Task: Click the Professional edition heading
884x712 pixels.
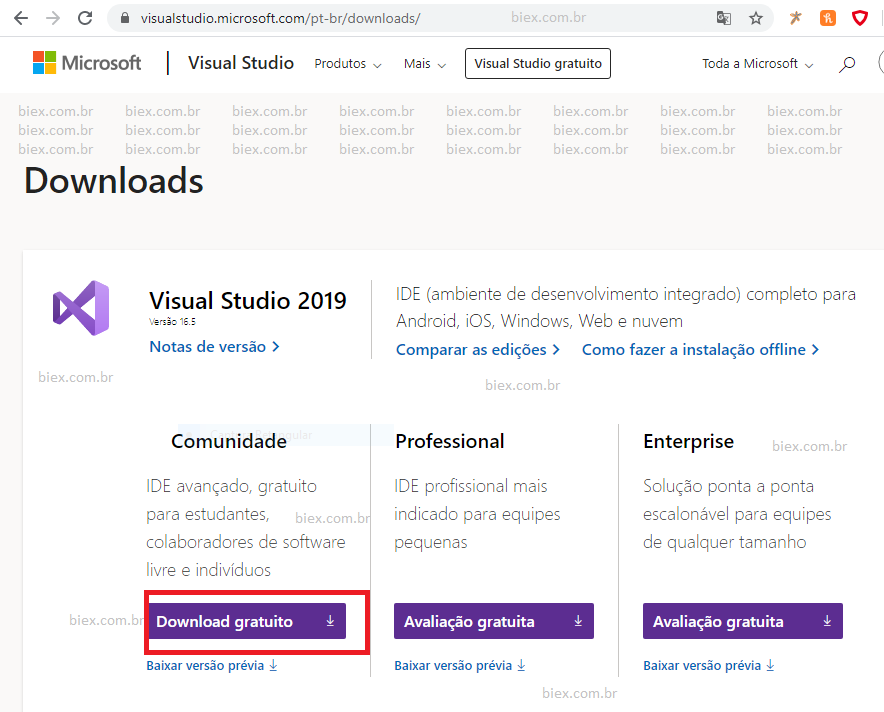Action: point(450,441)
